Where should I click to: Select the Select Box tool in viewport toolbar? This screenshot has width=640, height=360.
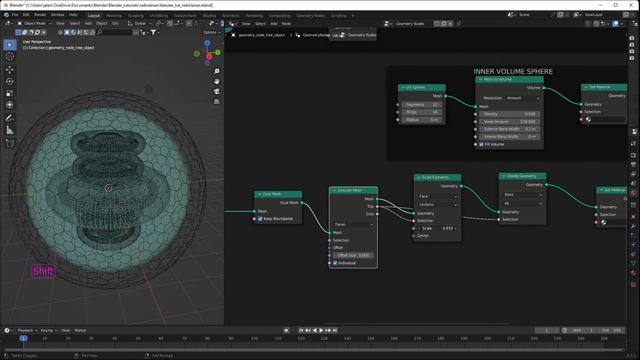click(10, 44)
